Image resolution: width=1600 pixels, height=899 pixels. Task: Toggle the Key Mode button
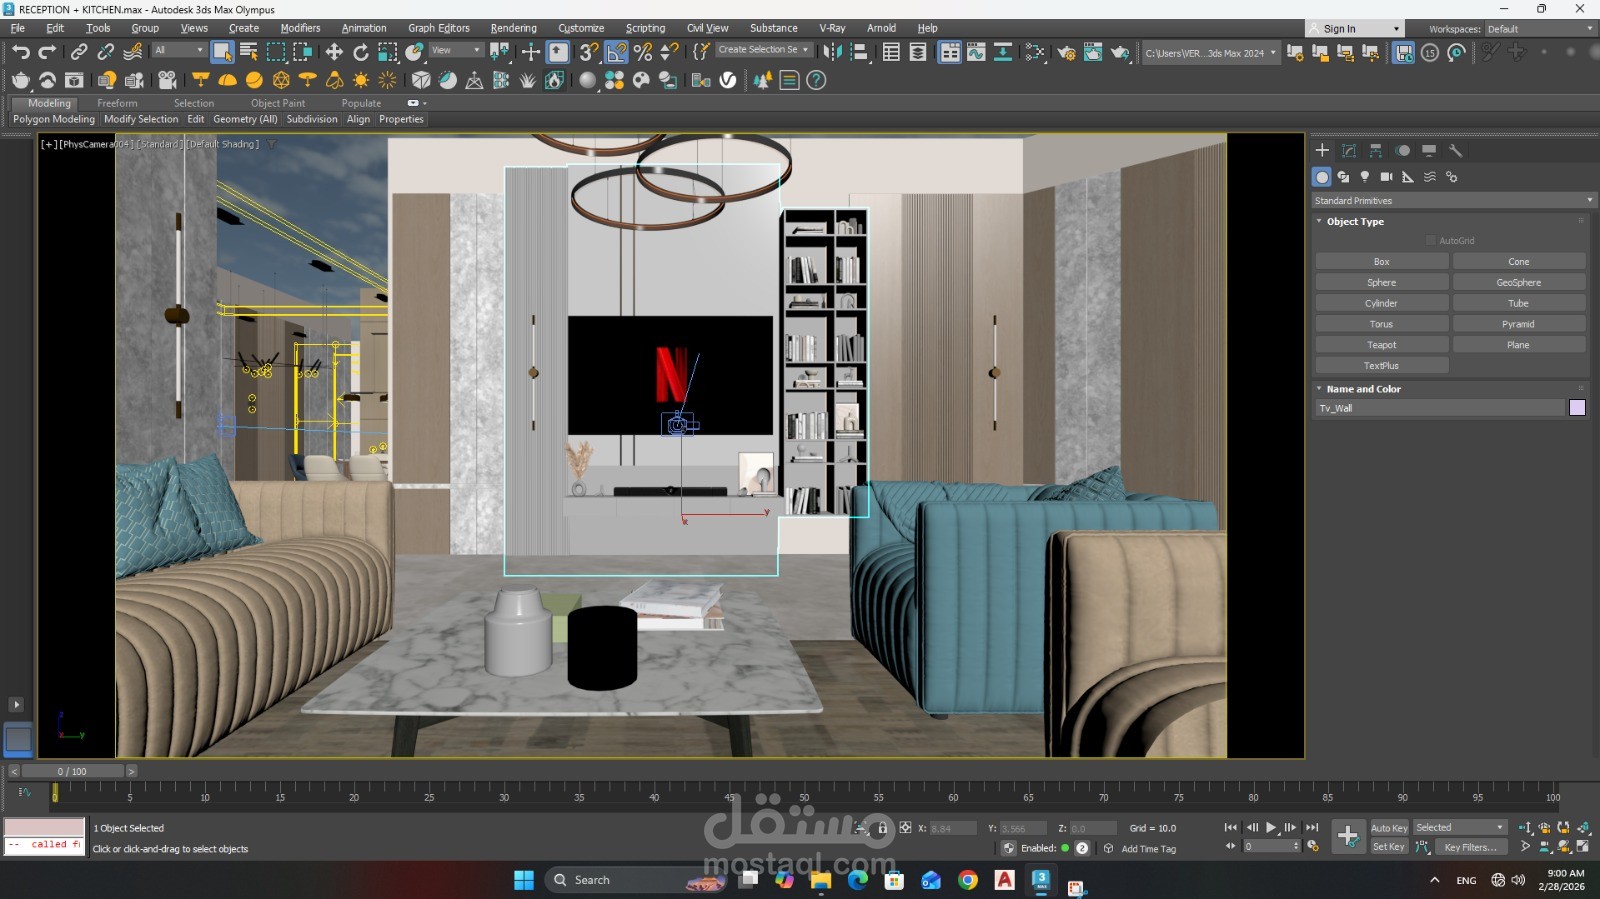(x=1230, y=846)
